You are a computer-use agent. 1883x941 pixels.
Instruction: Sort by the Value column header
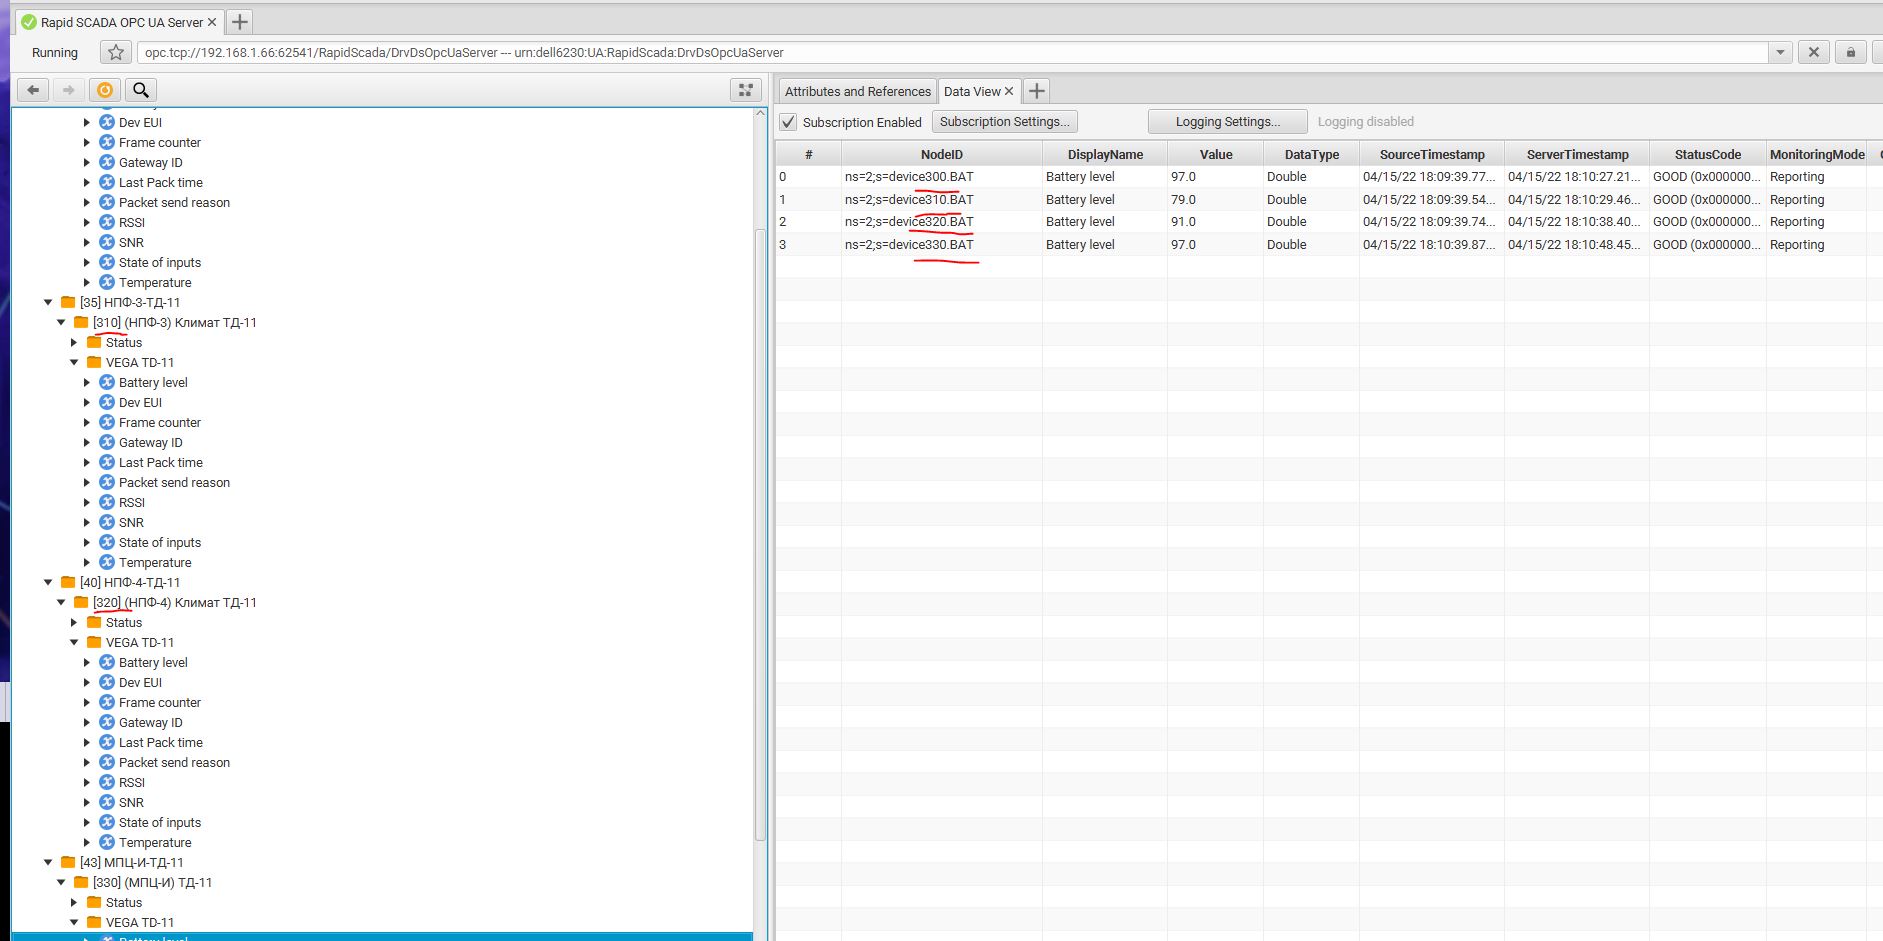pyautogui.click(x=1215, y=154)
